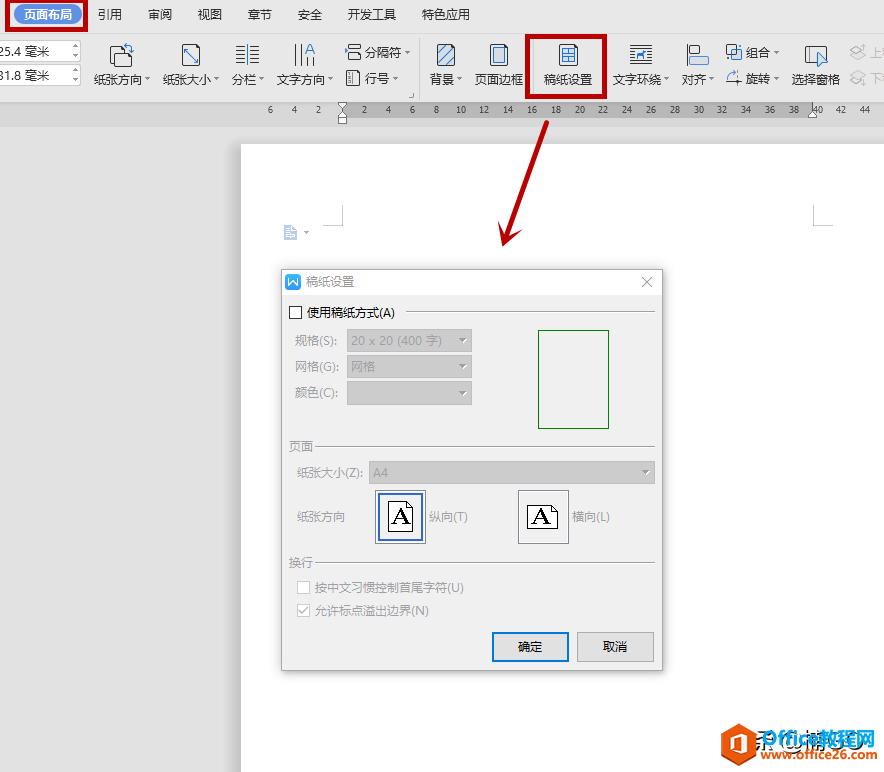Switch to the 视图 tab
Screen dimensions: 884x772
(210, 15)
